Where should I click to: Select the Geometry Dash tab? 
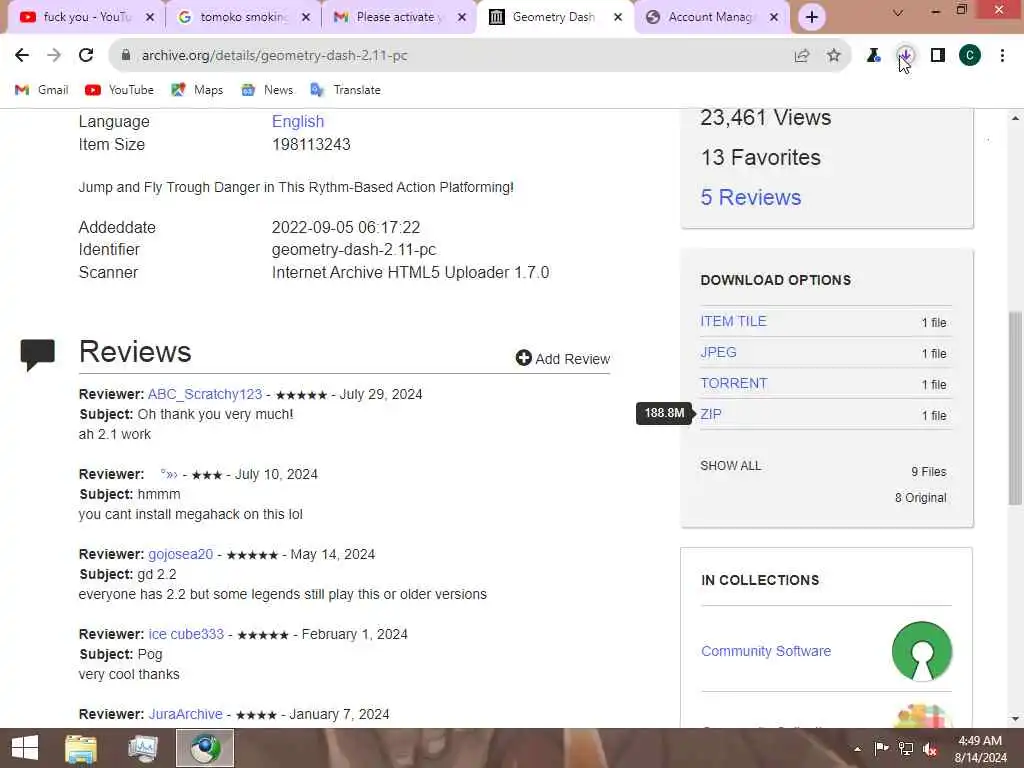coord(554,17)
